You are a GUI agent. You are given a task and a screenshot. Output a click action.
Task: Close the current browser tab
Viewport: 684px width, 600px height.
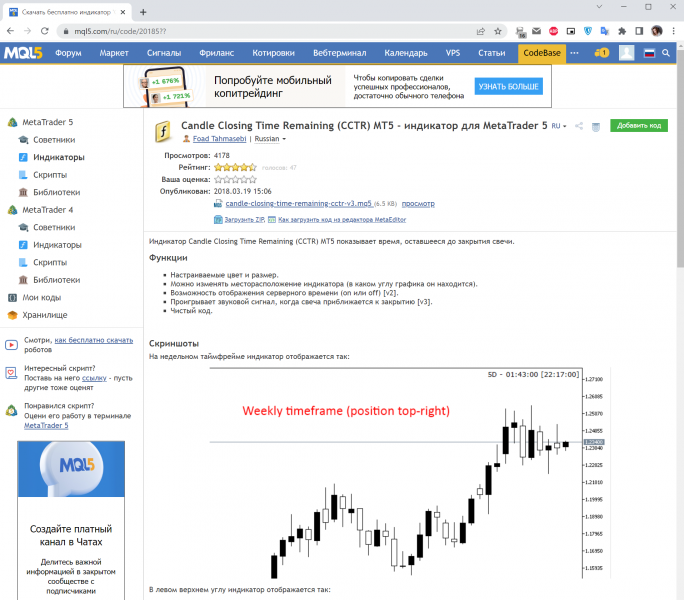(123, 12)
